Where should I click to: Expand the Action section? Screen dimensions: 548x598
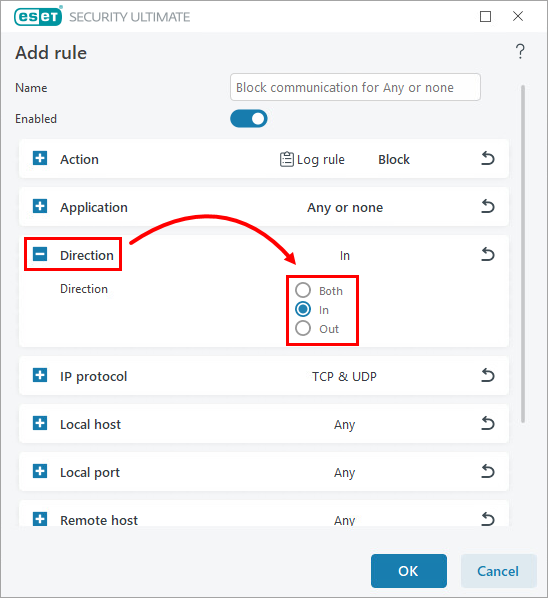click(x=40, y=158)
